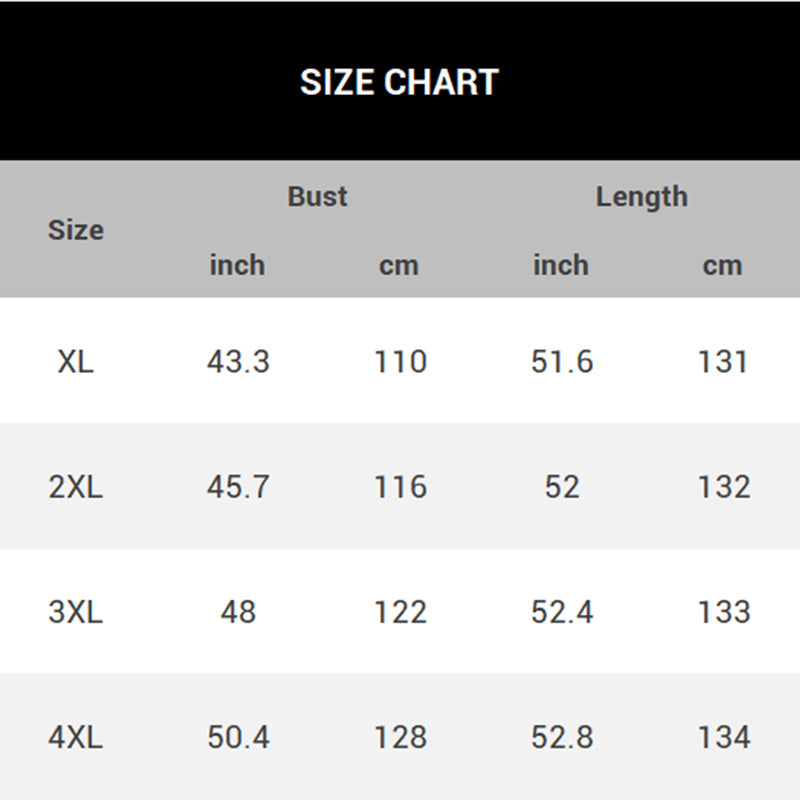Image resolution: width=800 pixels, height=800 pixels.
Task: Click the Bust column header
Action: pos(318,197)
